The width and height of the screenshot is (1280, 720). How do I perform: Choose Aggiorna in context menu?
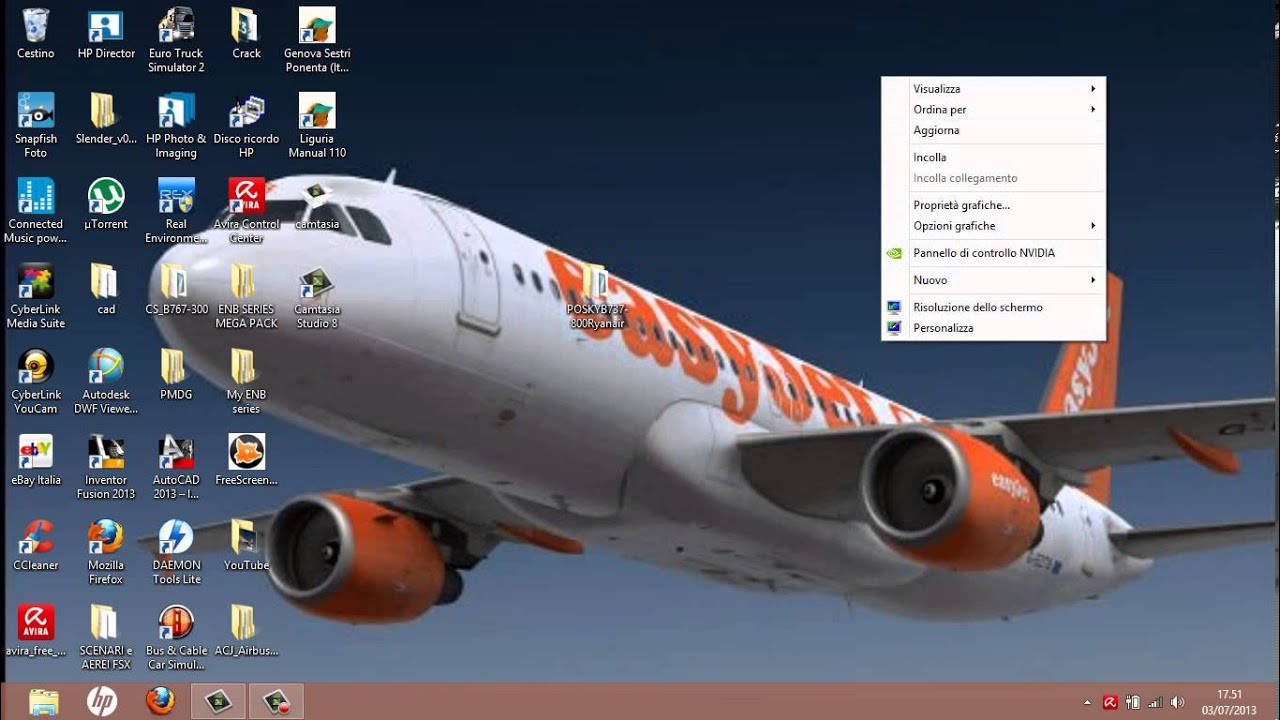993,130
